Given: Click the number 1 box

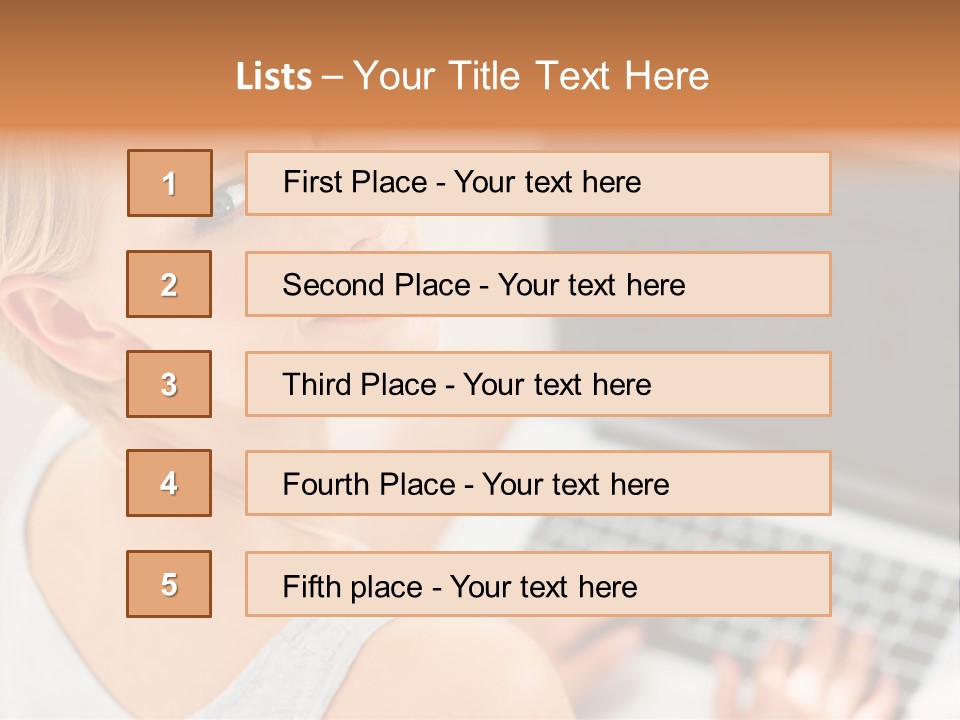Looking at the screenshot, I should [170, 183].
